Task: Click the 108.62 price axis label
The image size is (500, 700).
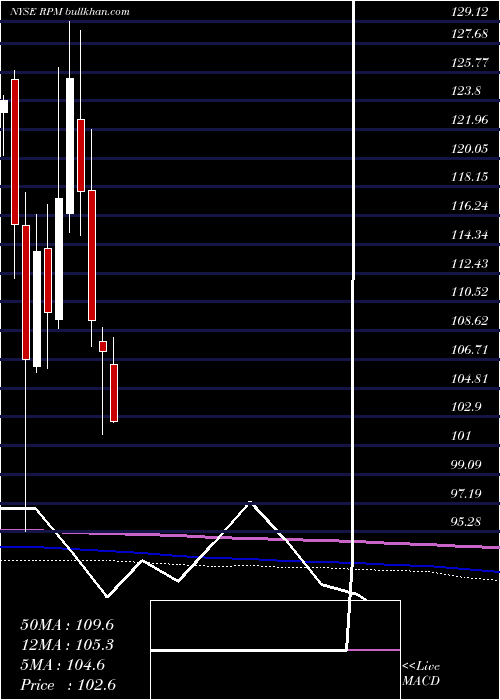Action: click(470, 321)
